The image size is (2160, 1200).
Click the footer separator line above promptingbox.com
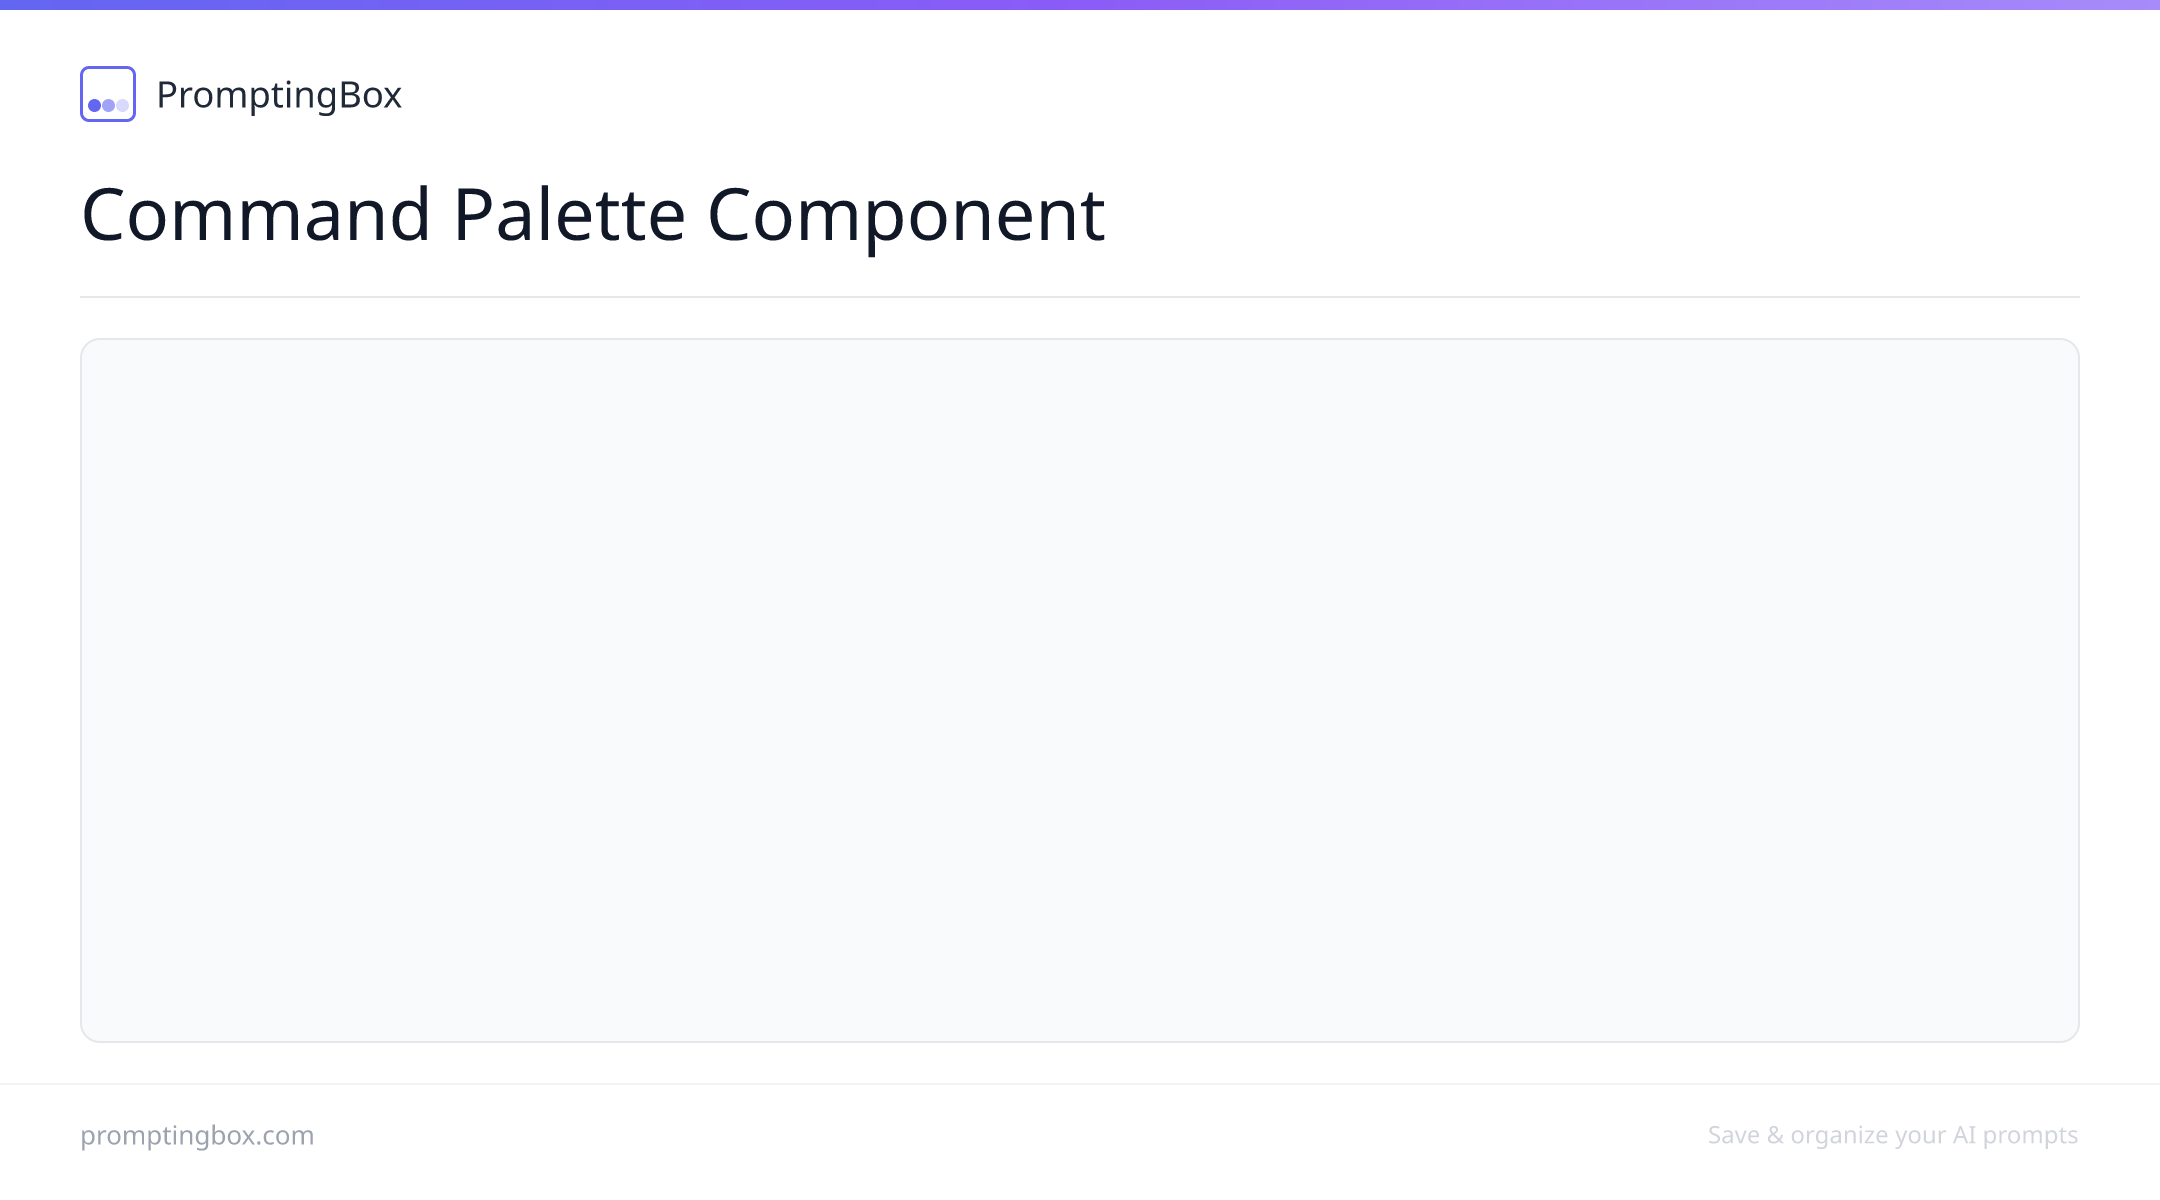tap(1080, 1084)
